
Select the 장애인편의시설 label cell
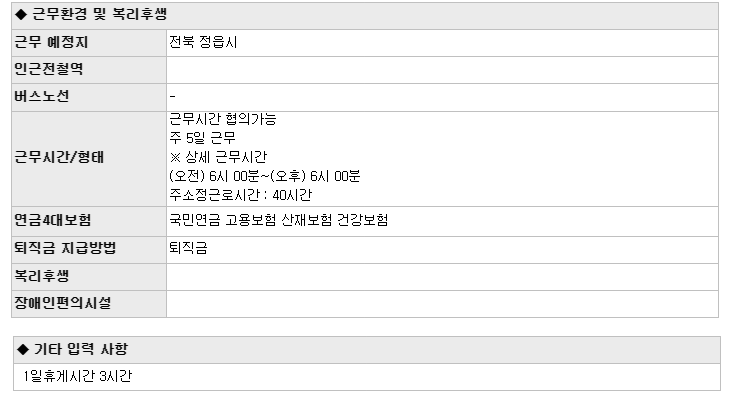[89, 304]
